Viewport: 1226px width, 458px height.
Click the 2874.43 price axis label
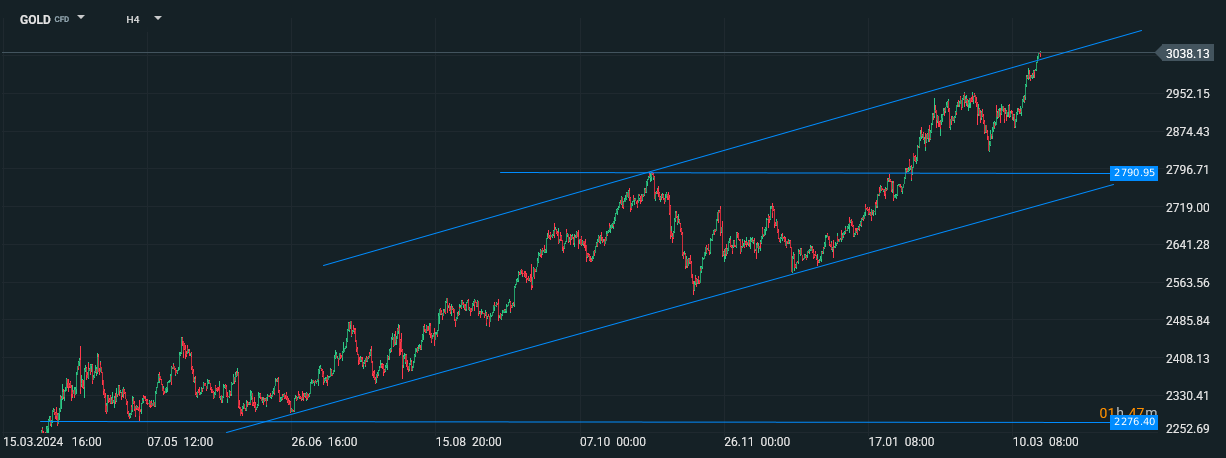[1189, 131]
